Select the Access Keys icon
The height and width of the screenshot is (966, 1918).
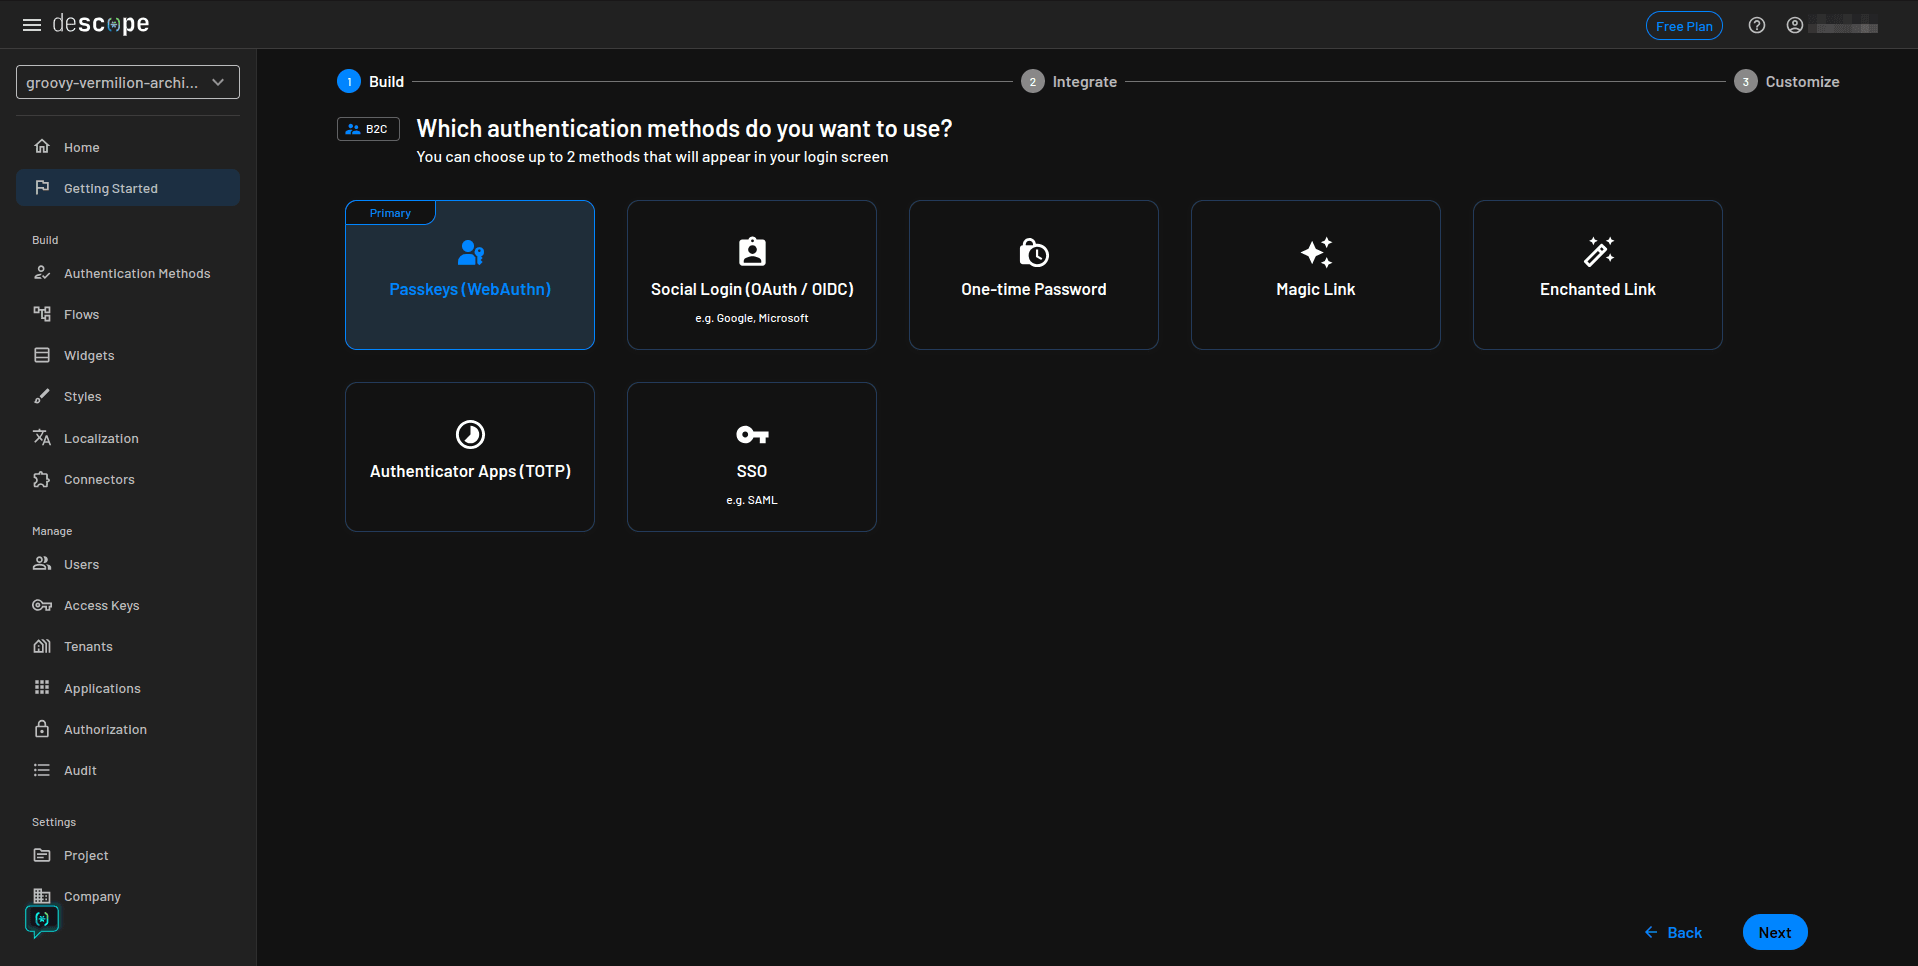[x=41, y=605]
